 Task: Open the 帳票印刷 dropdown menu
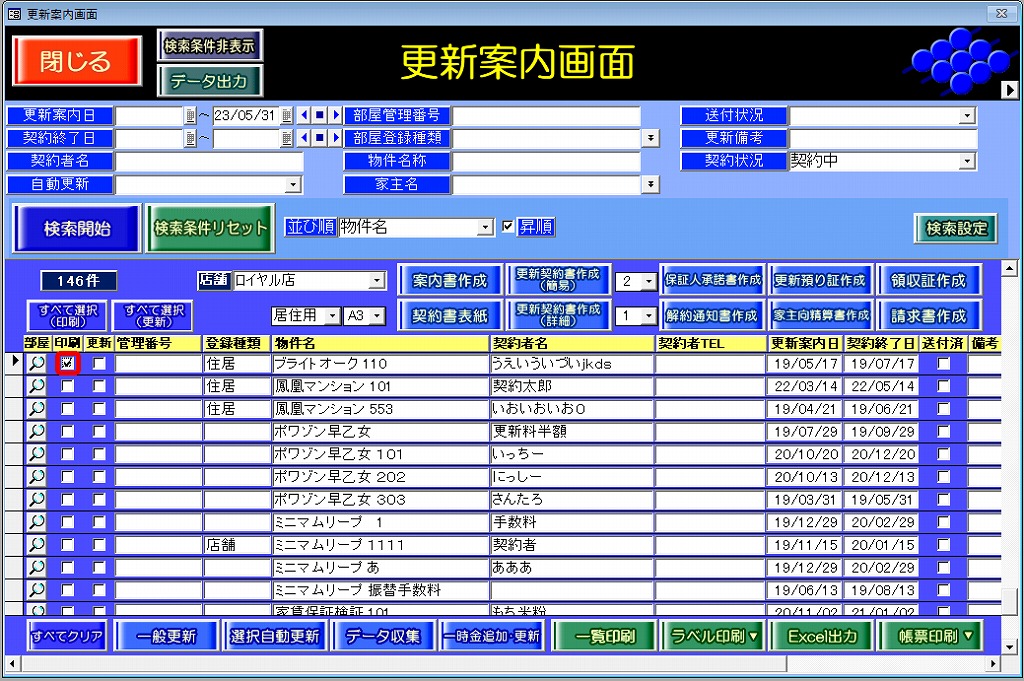(929, 636)
